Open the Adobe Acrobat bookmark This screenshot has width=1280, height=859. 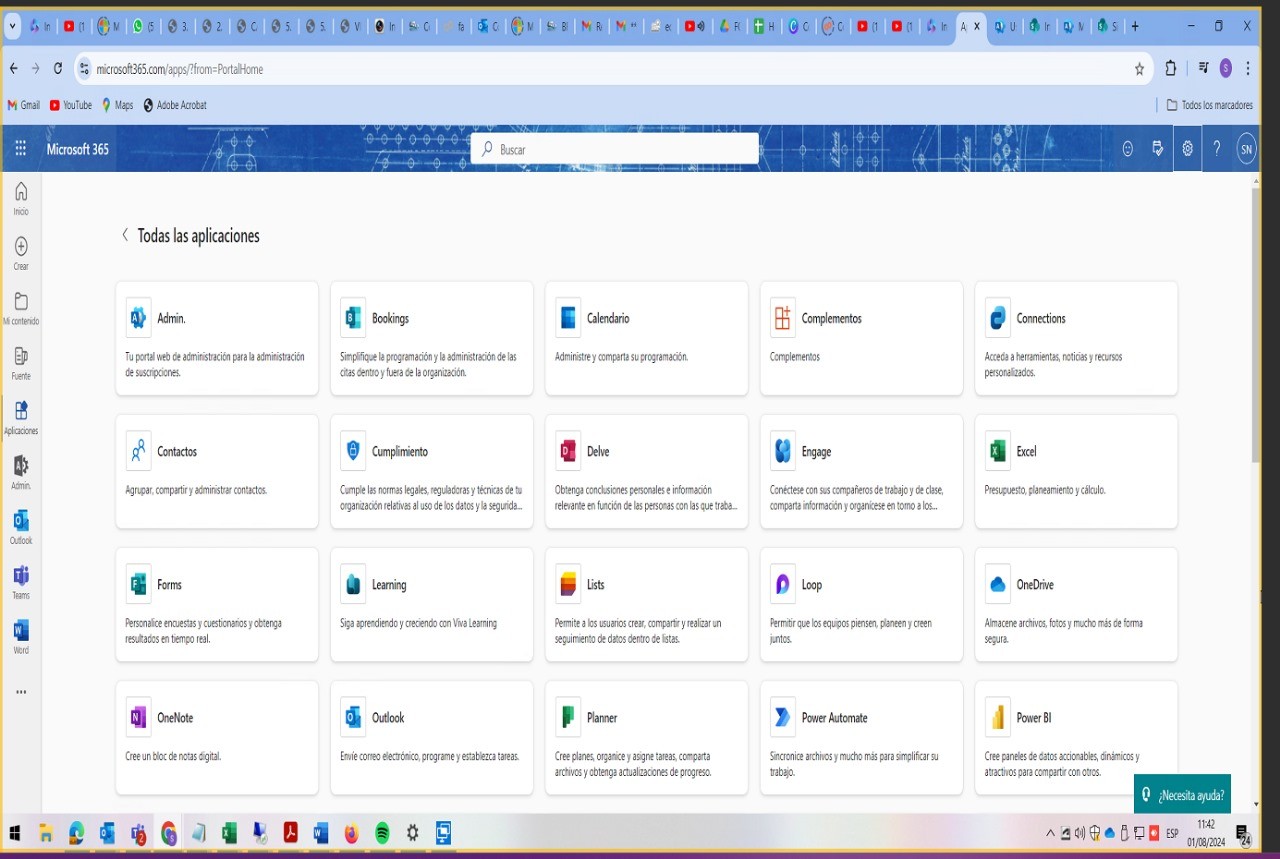175,105
